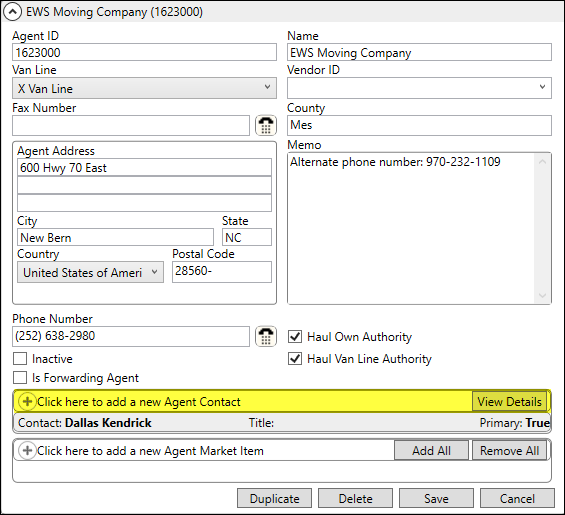Toggle the Is Forwarding Agent checkbox
Image resolution: width=565 pixels, height=515 pixels.
click(20, 378)
